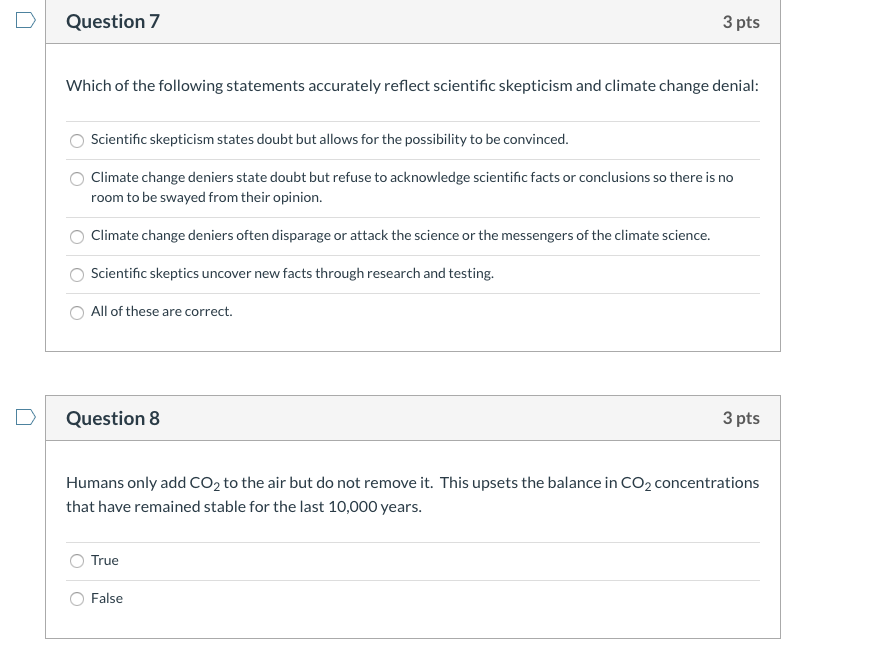Click the True answer label text
Image resolution: width=871 pixels, height=668 pixels.
[104, 561]
